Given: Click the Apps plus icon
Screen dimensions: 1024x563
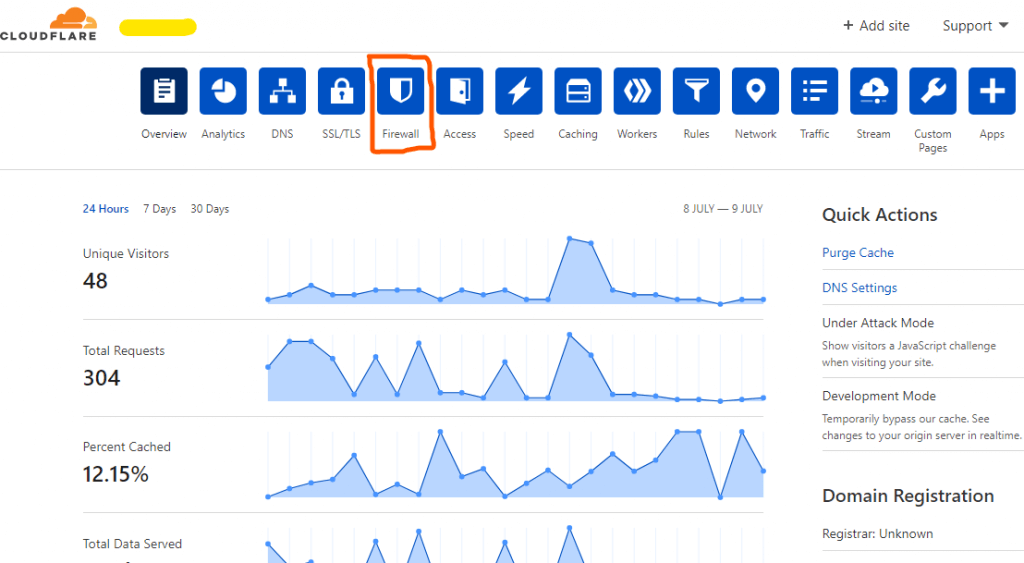Looking at the screenshot, I should [992, 92].
